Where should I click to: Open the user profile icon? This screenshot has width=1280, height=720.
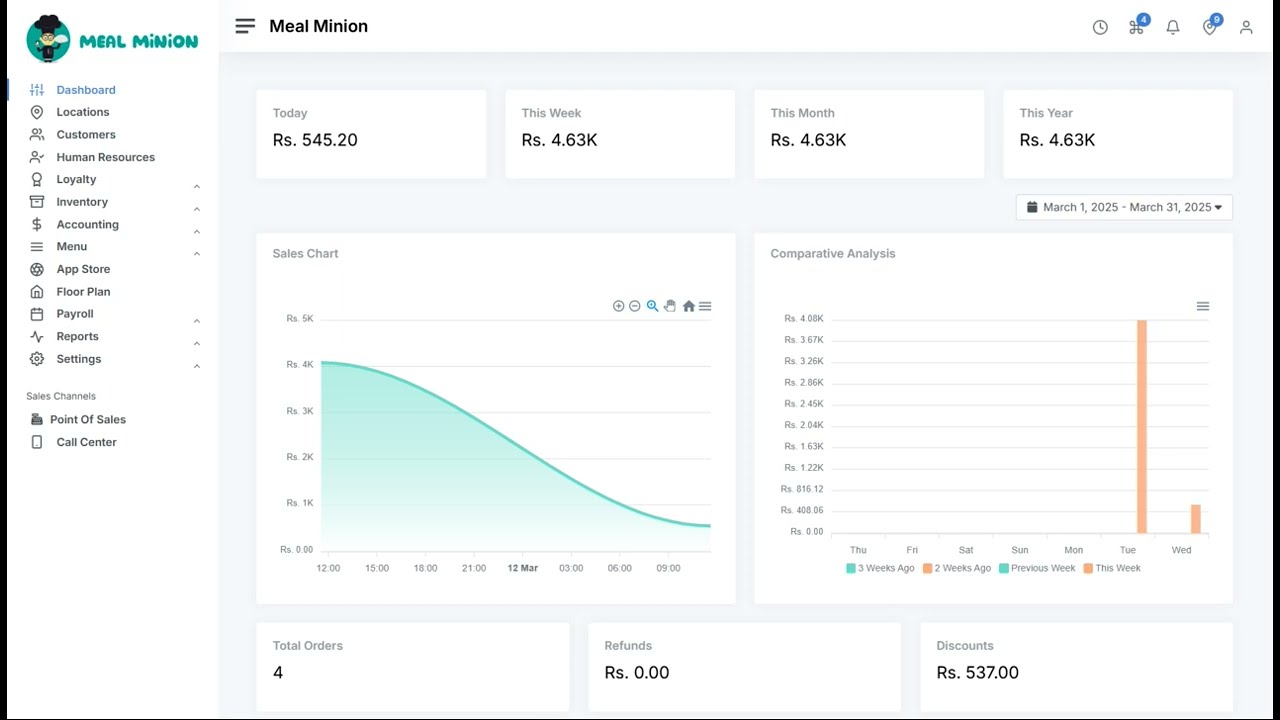tap(1246, 28)
